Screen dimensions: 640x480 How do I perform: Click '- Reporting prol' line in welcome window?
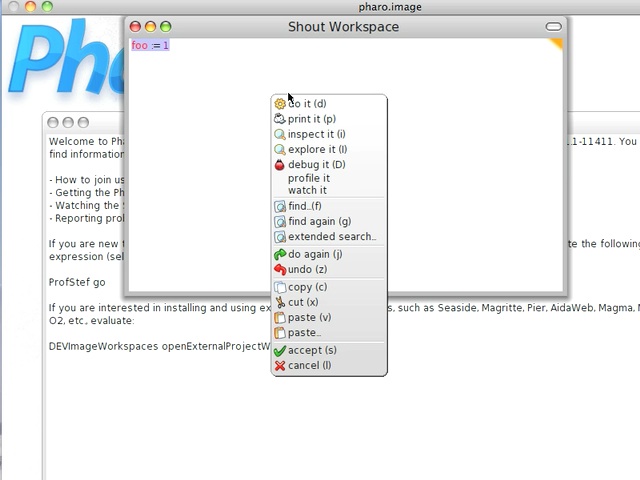click(x=87, y=218)
